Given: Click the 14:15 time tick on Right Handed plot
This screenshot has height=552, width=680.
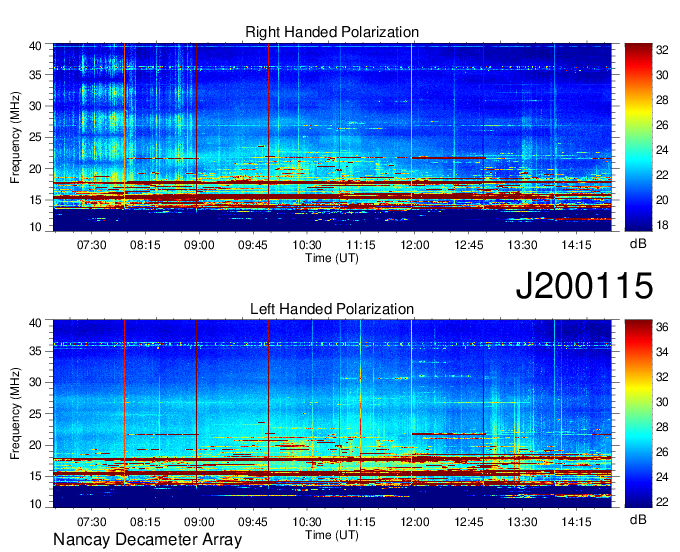Looking at the screenshot, I should click(576, 245).
